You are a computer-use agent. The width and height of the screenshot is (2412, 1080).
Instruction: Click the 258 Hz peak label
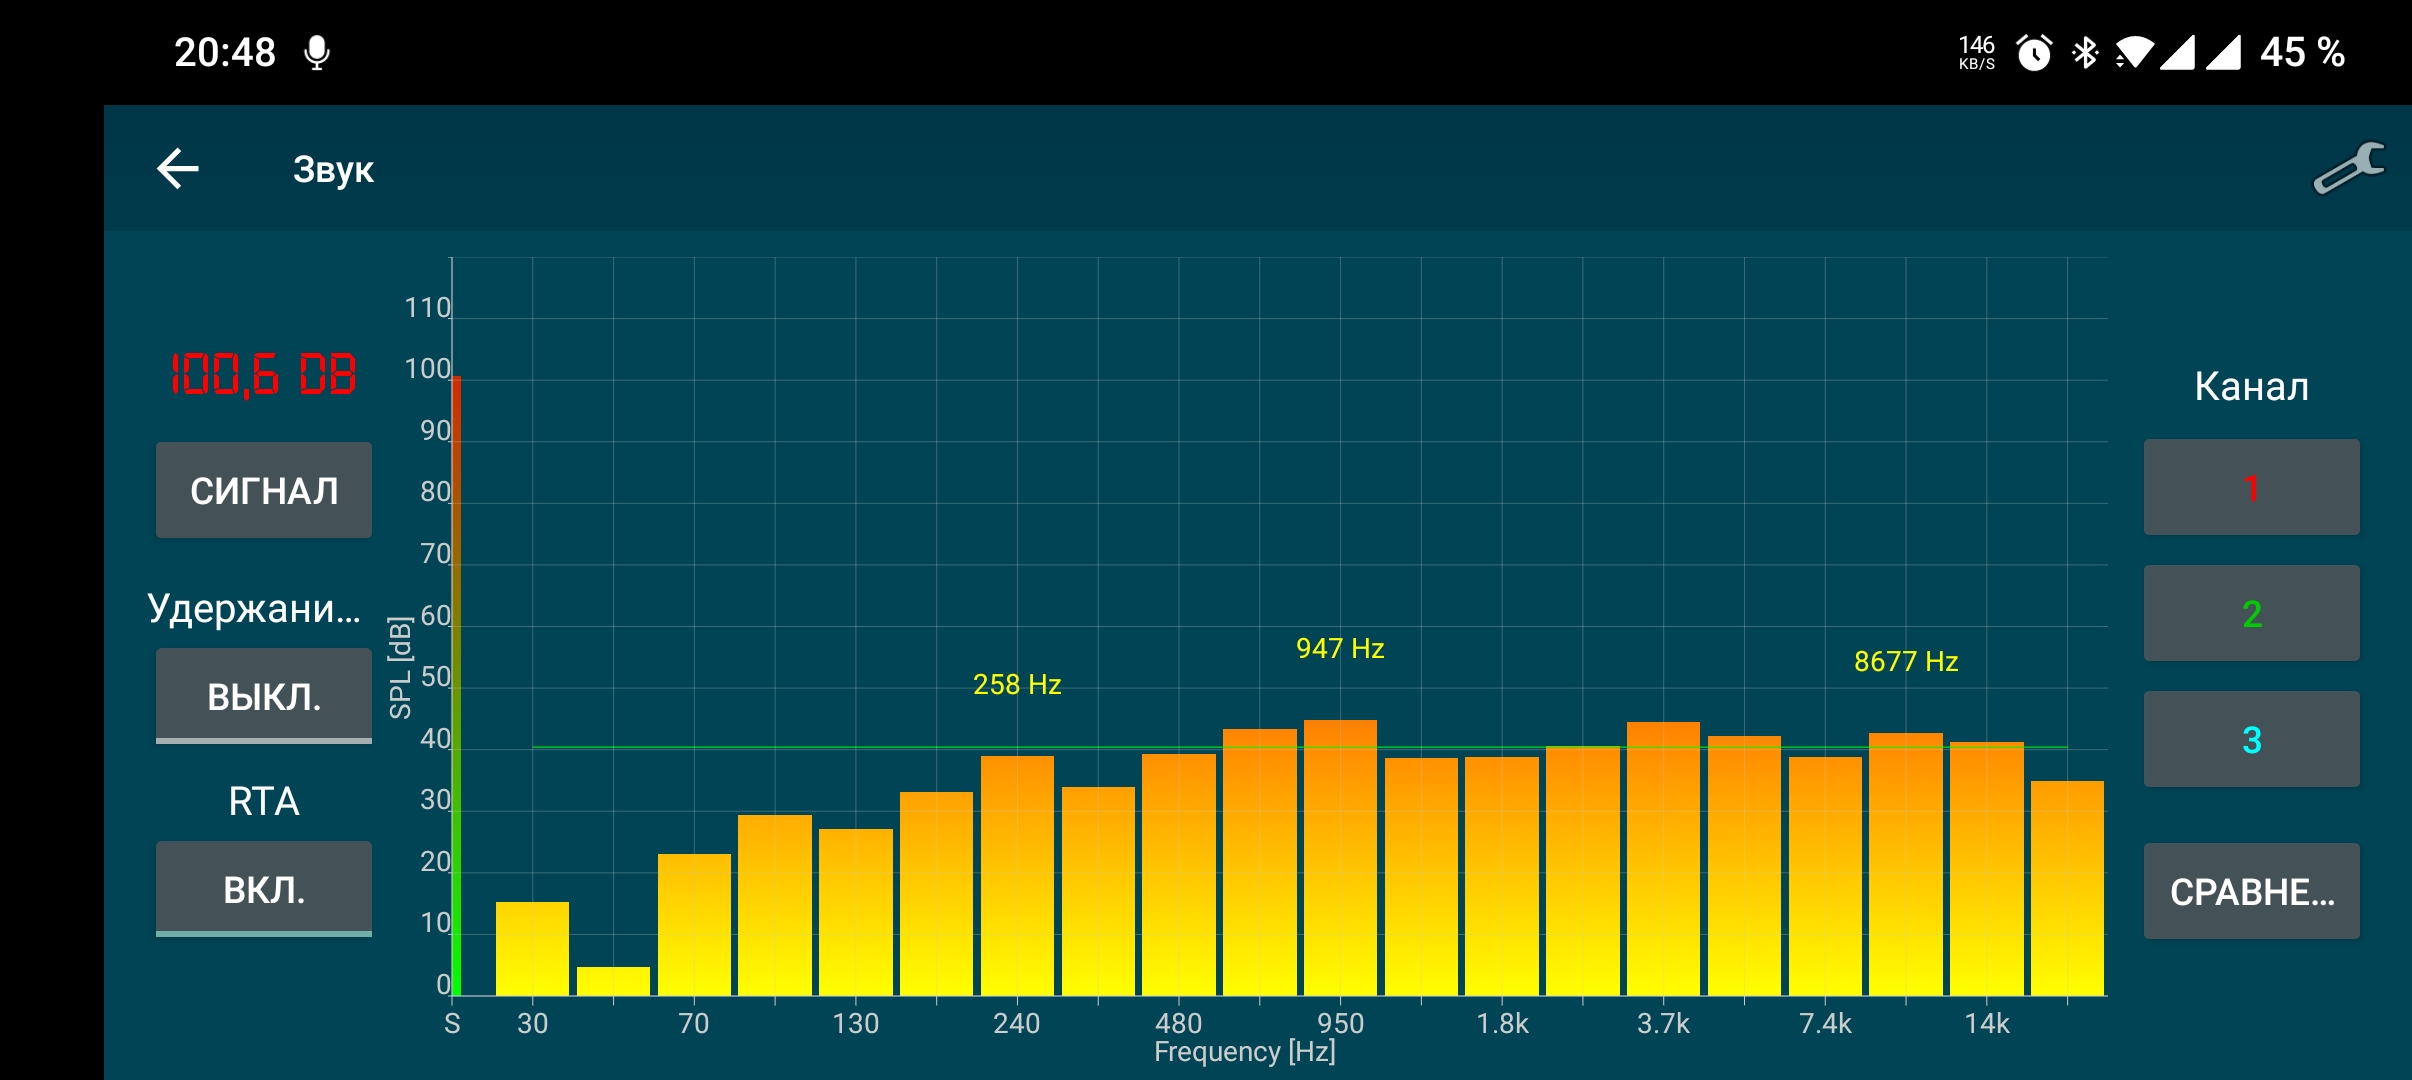[1017, 684]
